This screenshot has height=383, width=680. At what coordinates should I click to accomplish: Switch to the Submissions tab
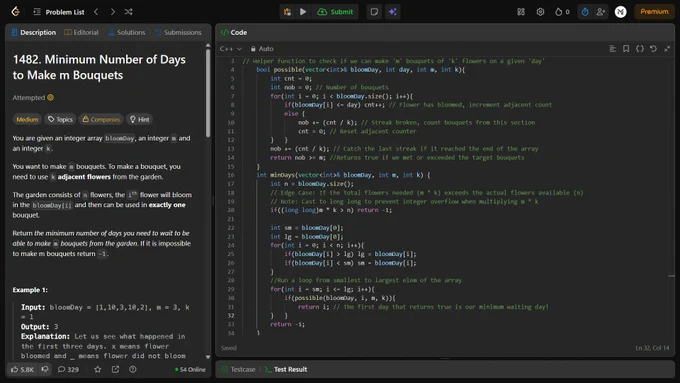[178, 33]
